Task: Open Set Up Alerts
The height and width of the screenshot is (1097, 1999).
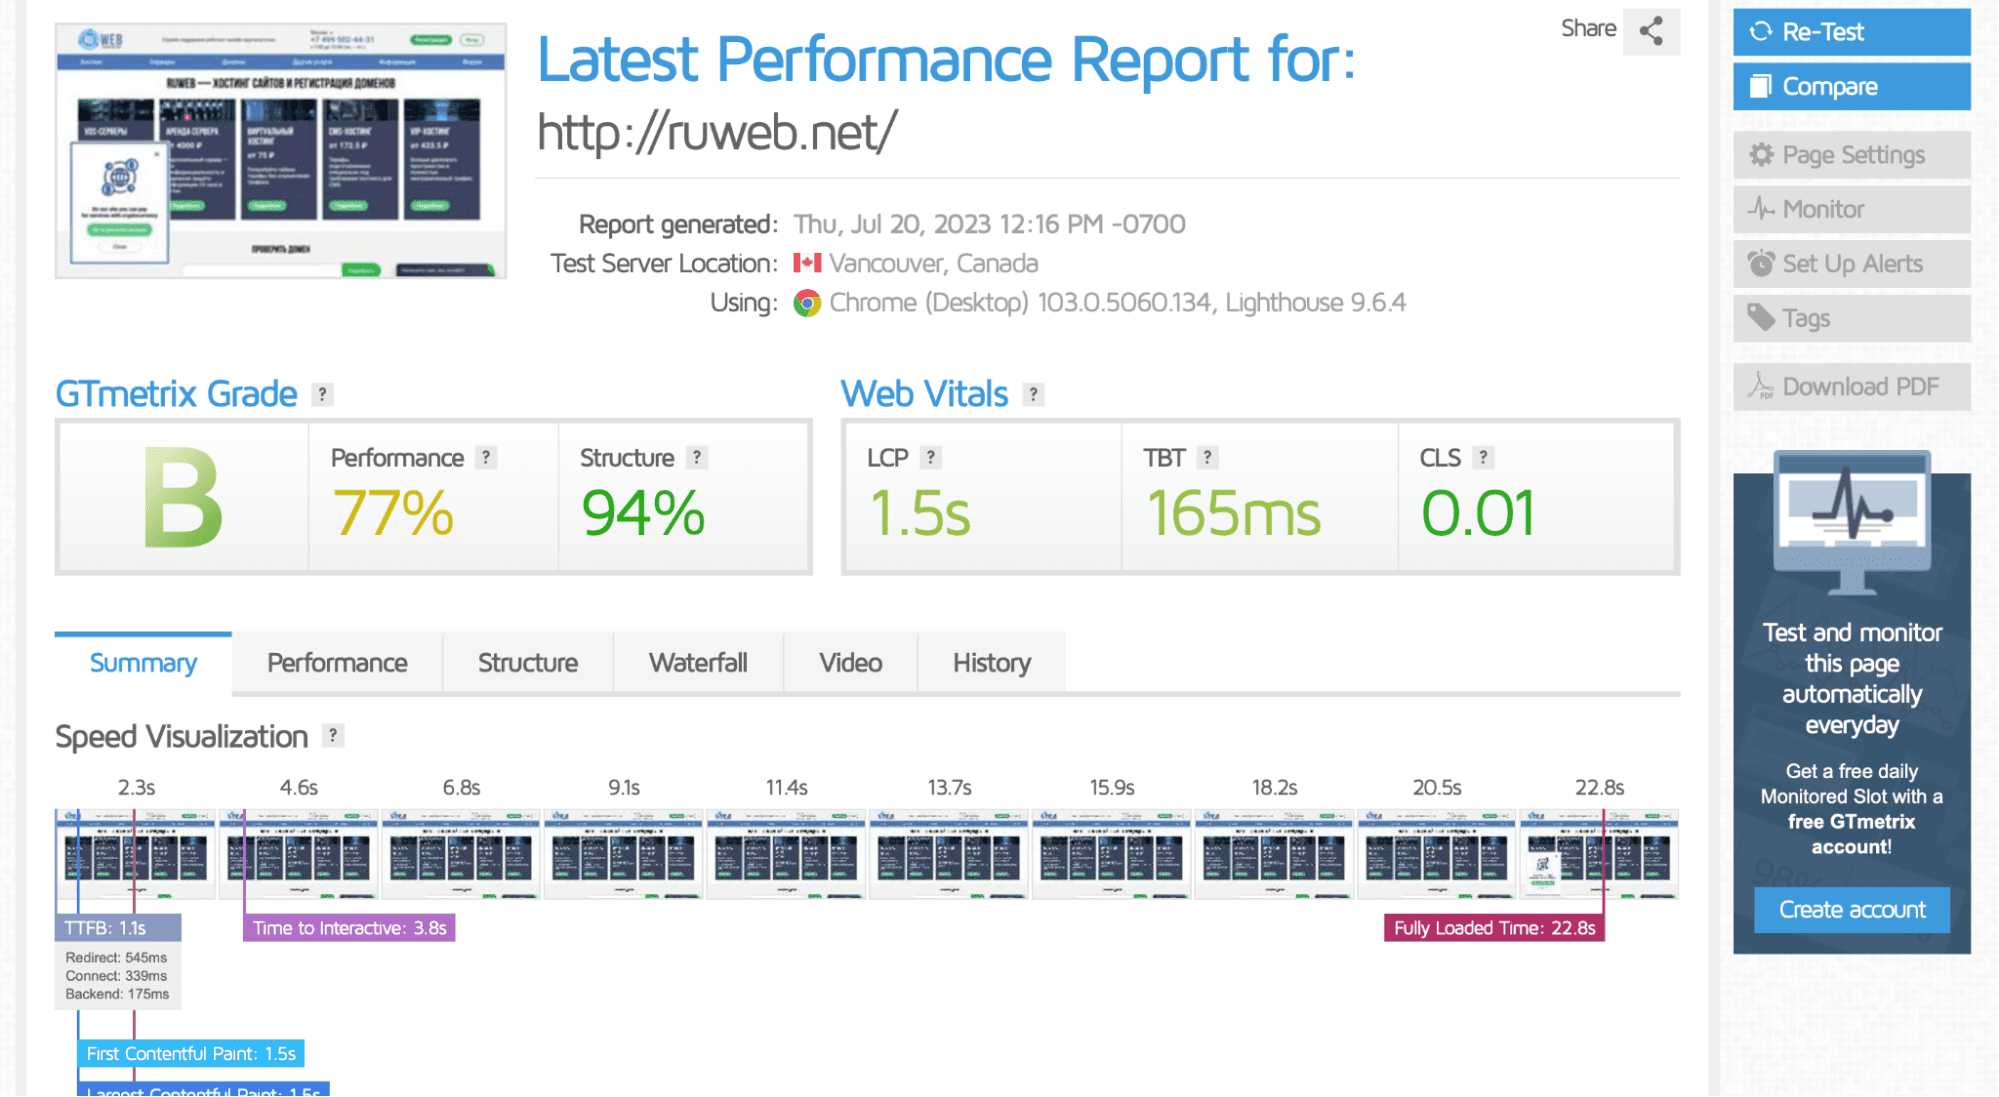Action: point(1851,264)
